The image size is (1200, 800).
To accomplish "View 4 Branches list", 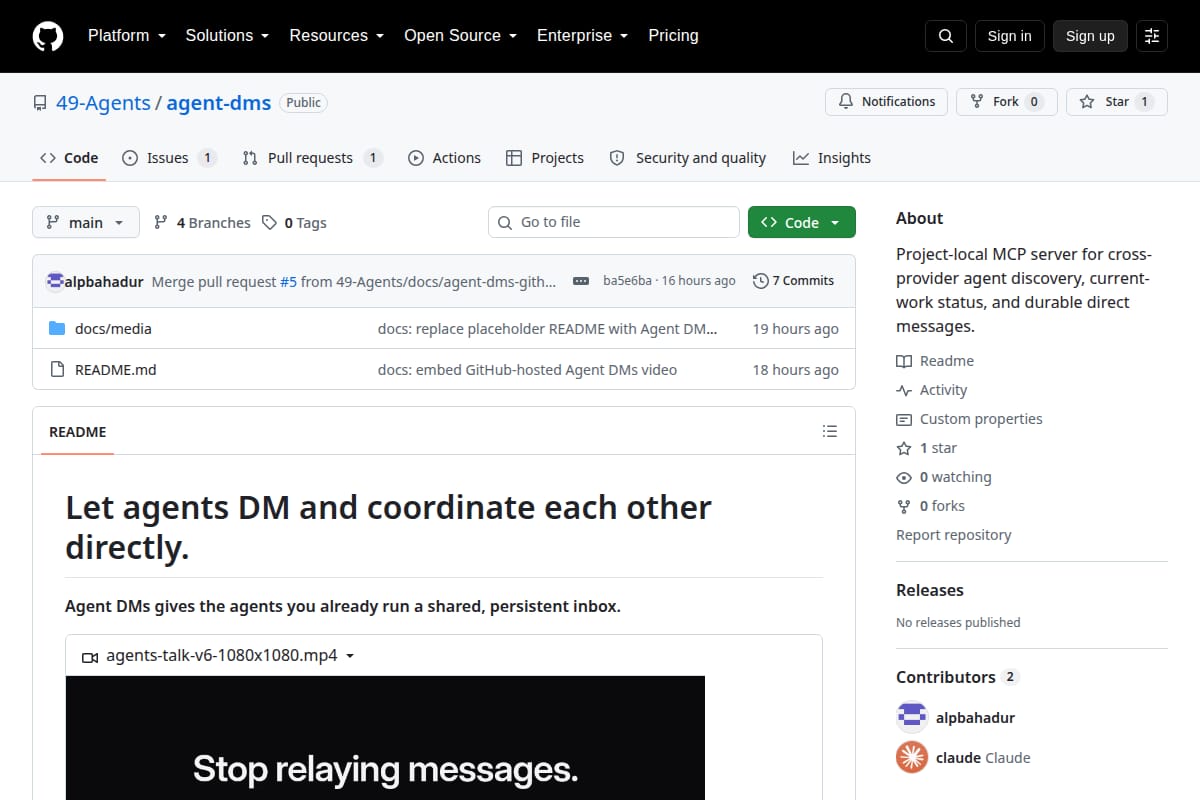I will (202, 222).
